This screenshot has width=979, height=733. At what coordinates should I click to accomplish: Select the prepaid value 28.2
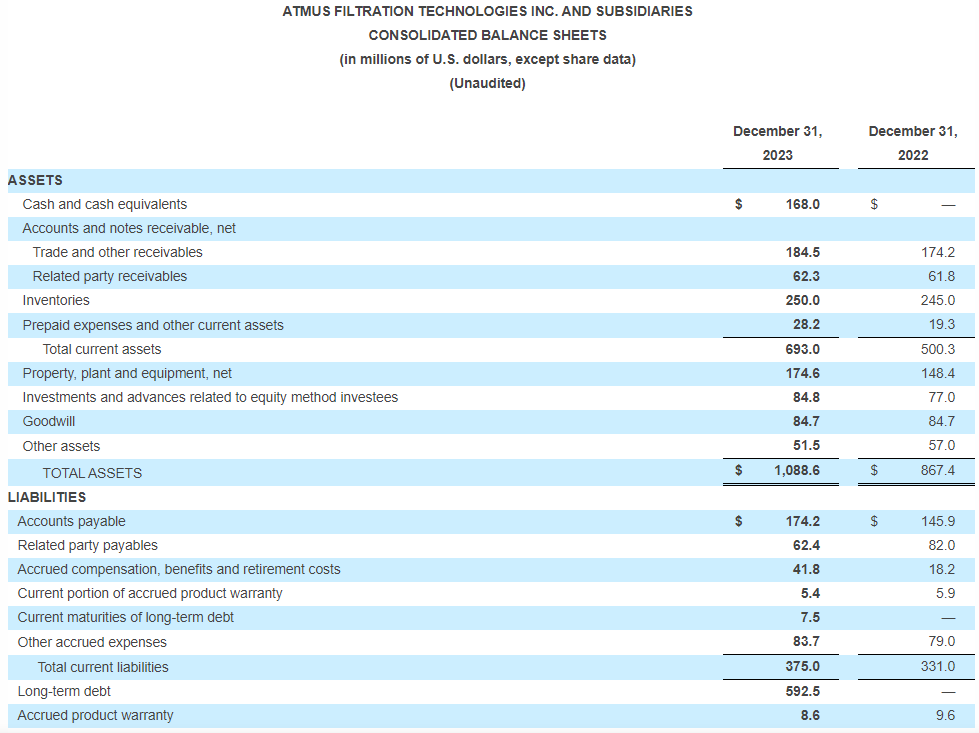click(806, 325)
